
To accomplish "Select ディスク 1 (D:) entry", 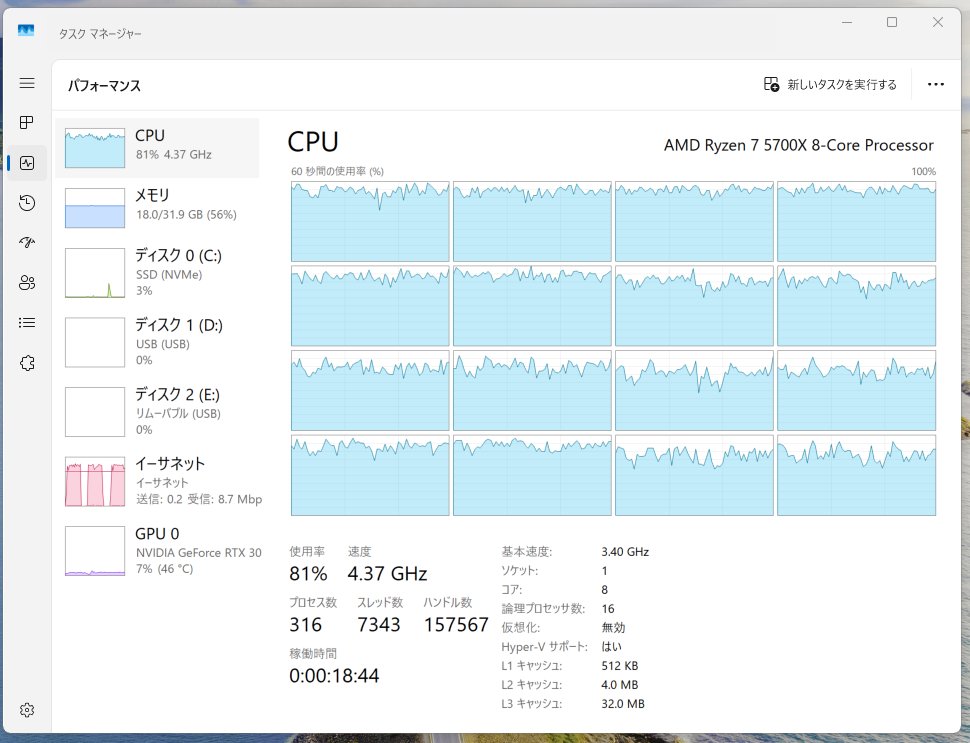I will [x=157, y=342].
